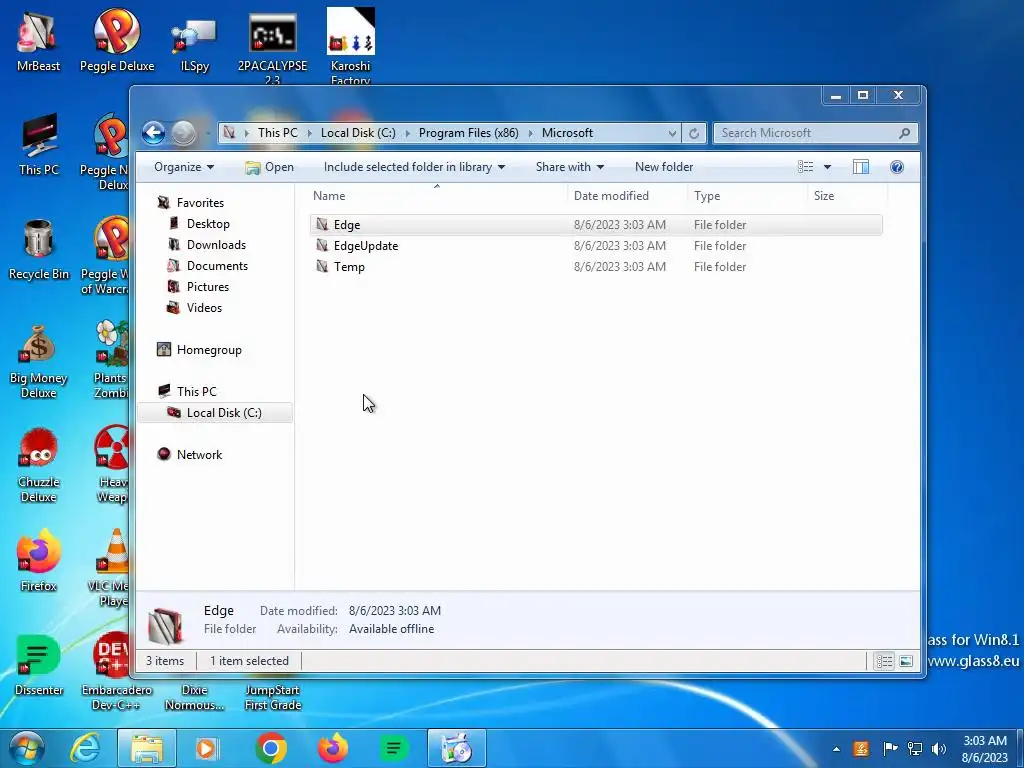Open Favorites in navigation pane

click(191, 203)
